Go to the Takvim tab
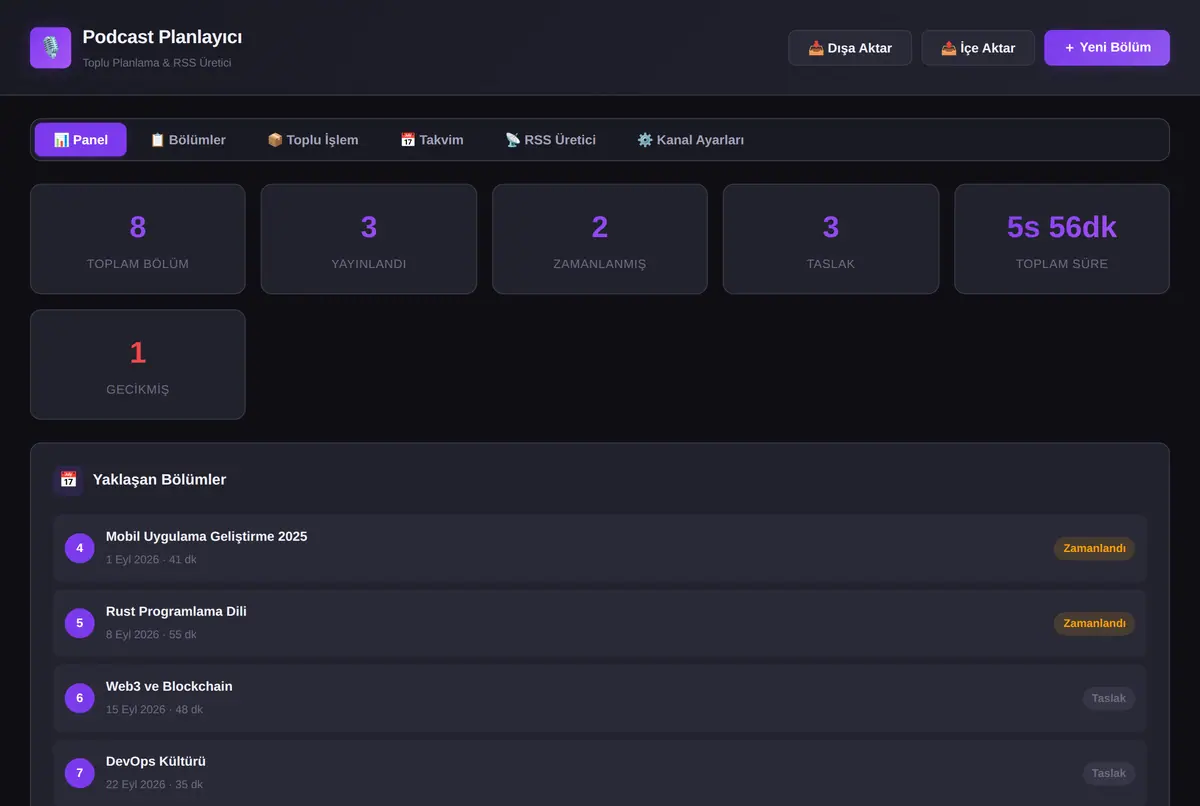Screen dimensions: 1200x806 [x=432, y=140]
